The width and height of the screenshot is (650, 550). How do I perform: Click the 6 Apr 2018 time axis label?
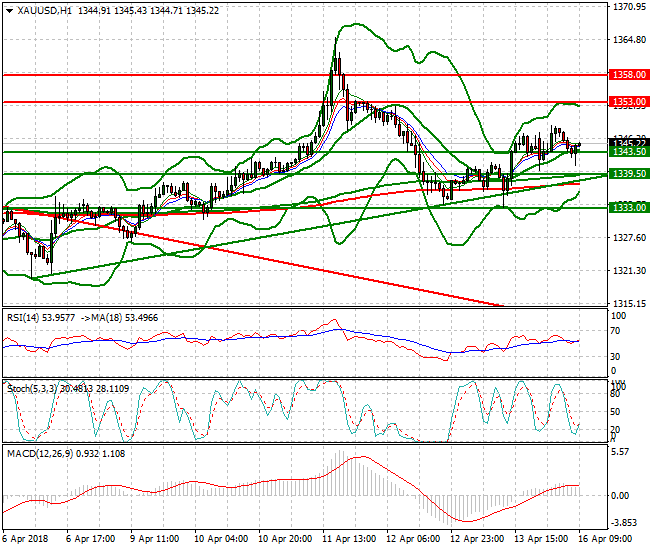25,539
